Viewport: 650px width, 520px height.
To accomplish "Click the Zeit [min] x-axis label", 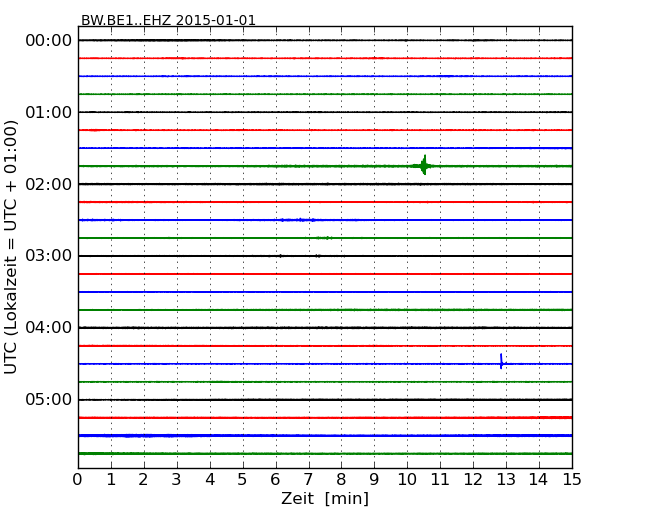I will coord(325,498).
